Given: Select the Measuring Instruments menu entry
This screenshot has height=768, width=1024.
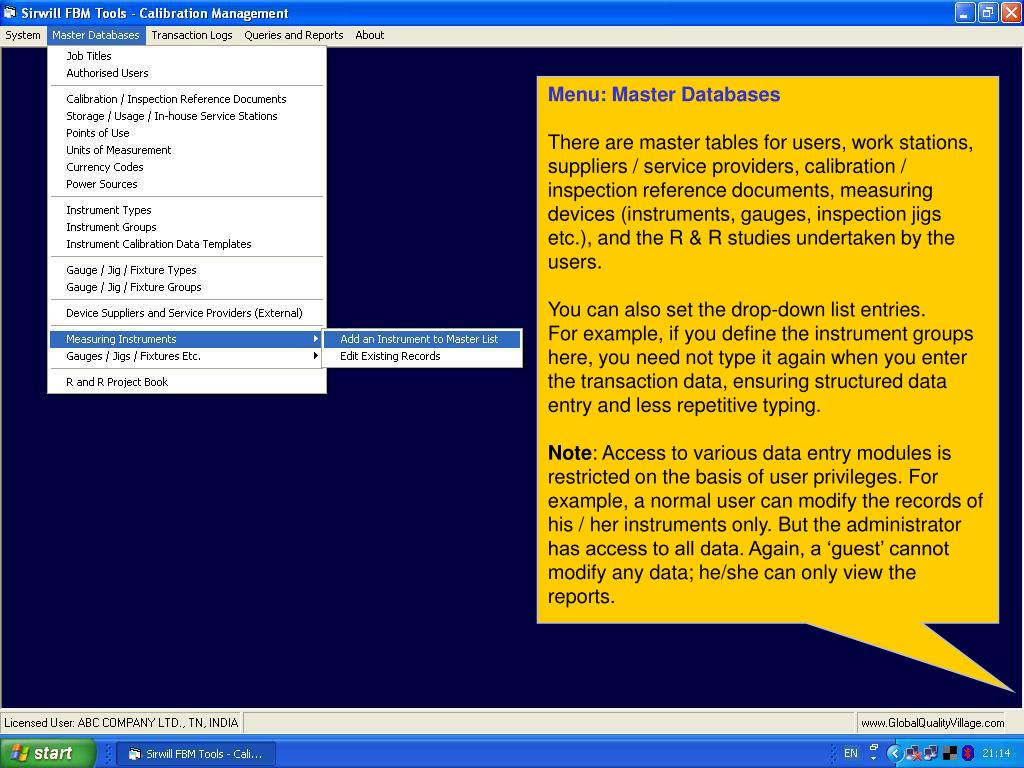Looking at the screenshot, I should 187,340.
